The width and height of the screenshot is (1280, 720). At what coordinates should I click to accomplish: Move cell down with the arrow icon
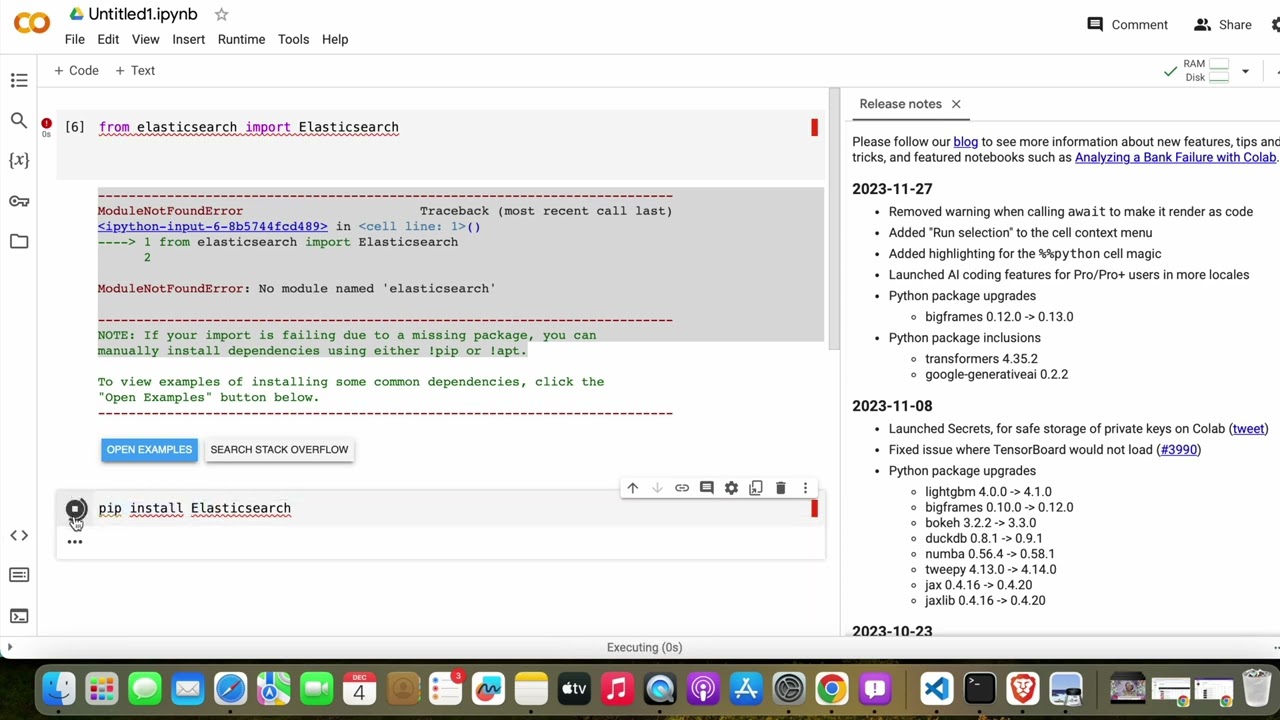(657, 488)
